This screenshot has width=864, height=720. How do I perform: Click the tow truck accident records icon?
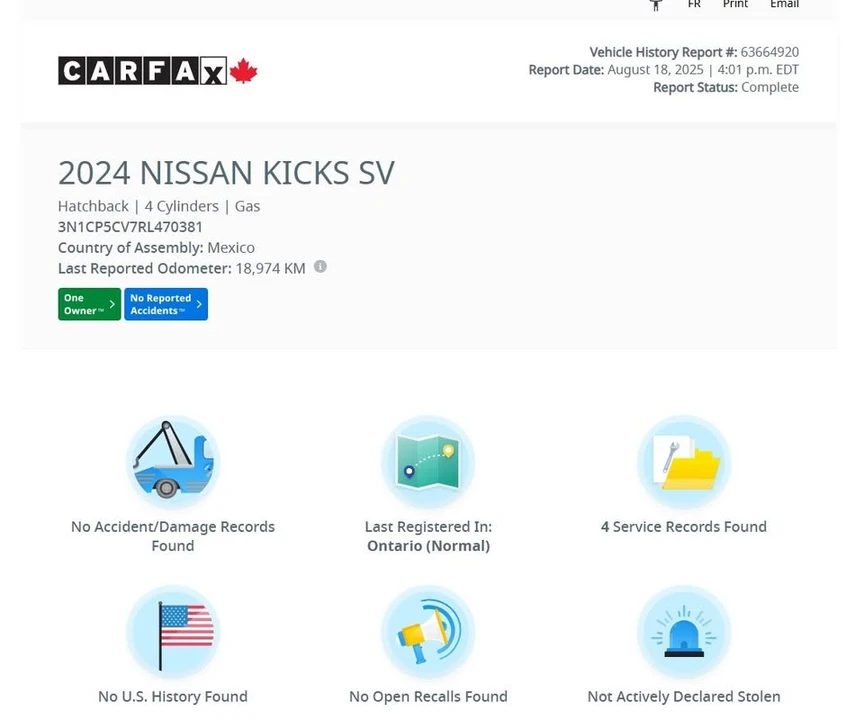coord(173,462)
